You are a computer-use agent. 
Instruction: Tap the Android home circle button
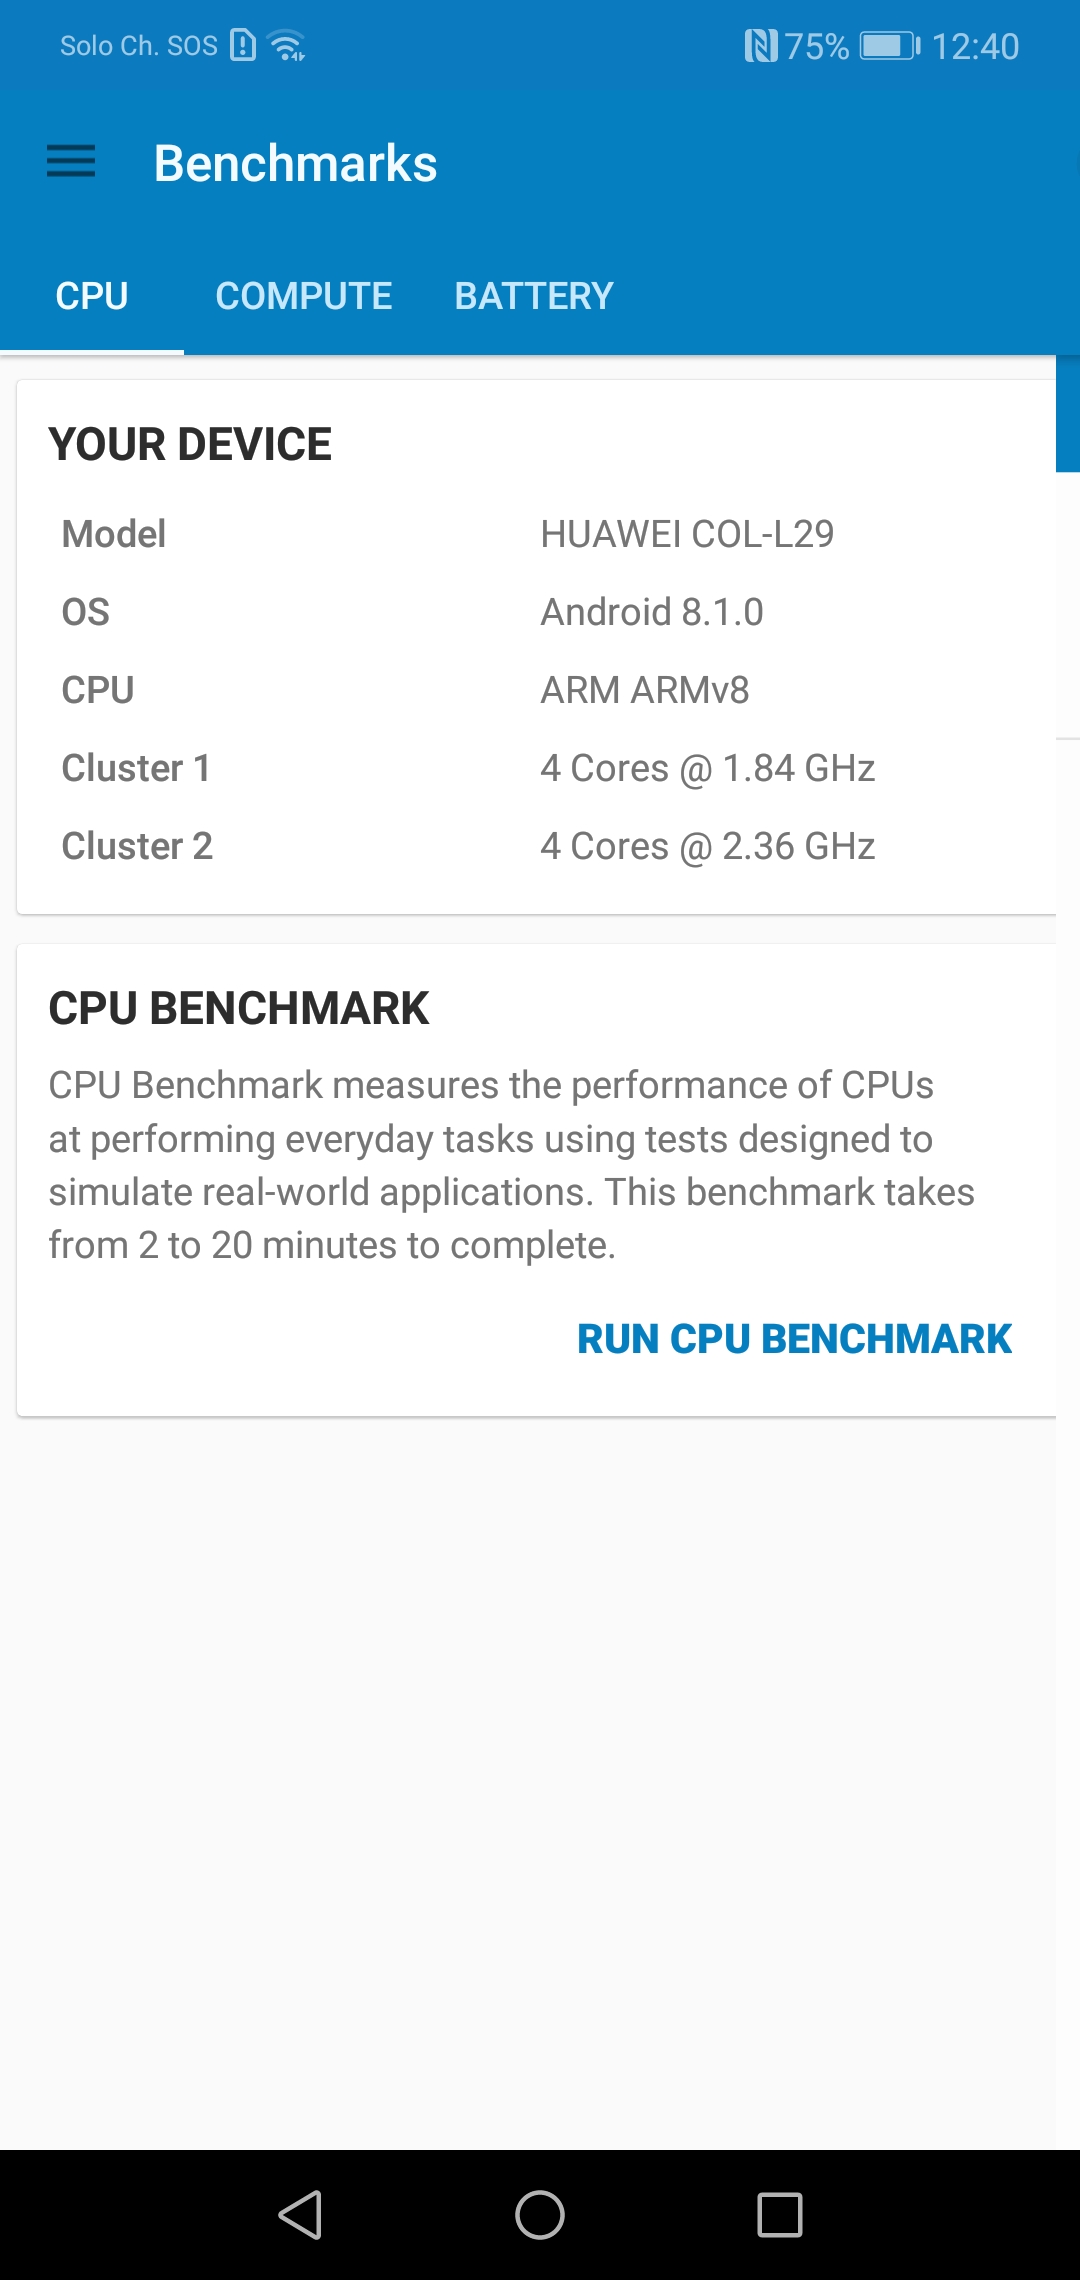pyautogui.click(x=540, y=2214)
